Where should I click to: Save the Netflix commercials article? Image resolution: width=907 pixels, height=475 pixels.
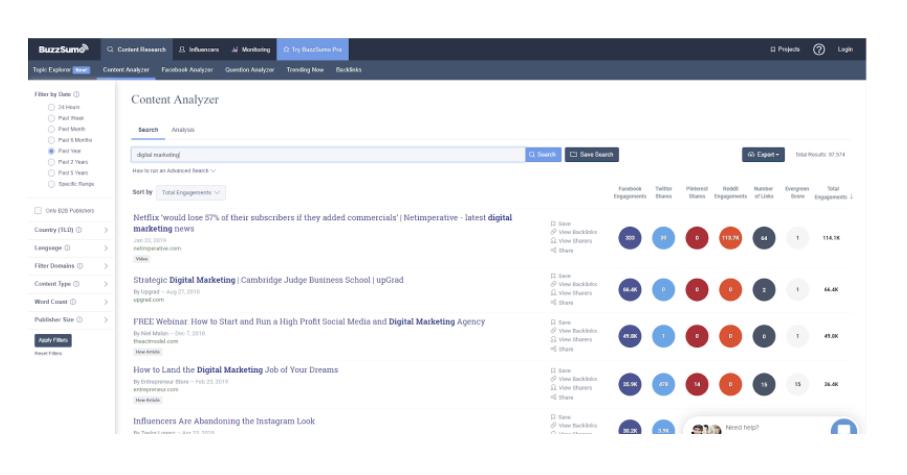(x=561, y=223)
